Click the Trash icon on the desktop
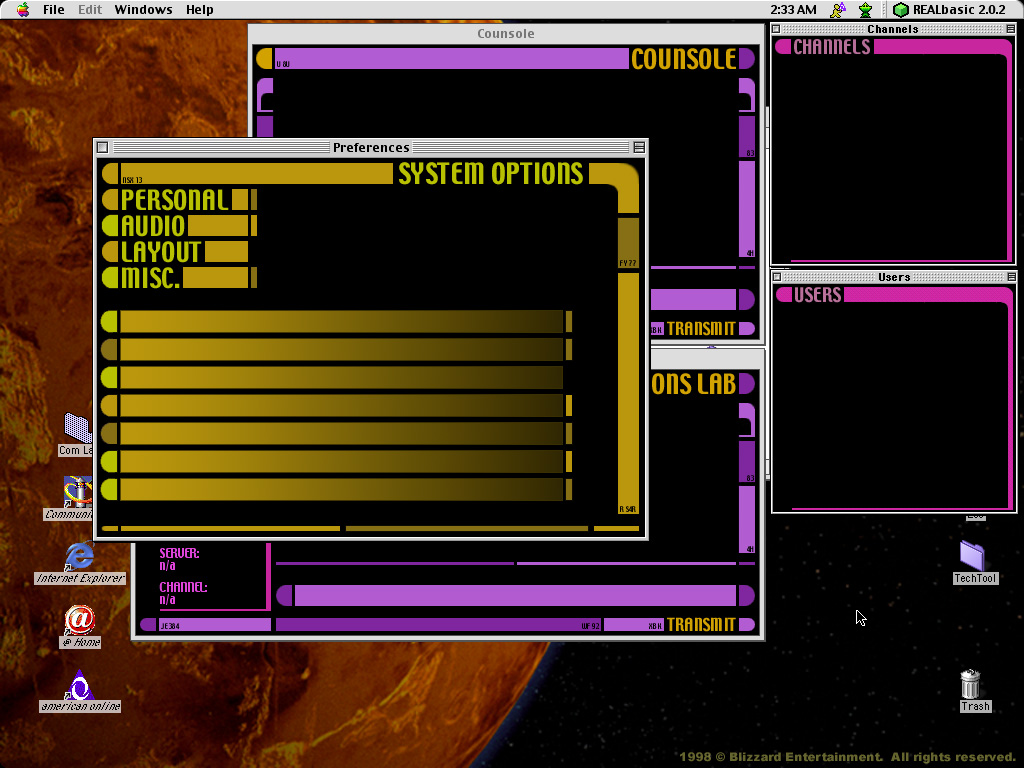Screen dimensions: 1024x768 (x=971, y=684)
